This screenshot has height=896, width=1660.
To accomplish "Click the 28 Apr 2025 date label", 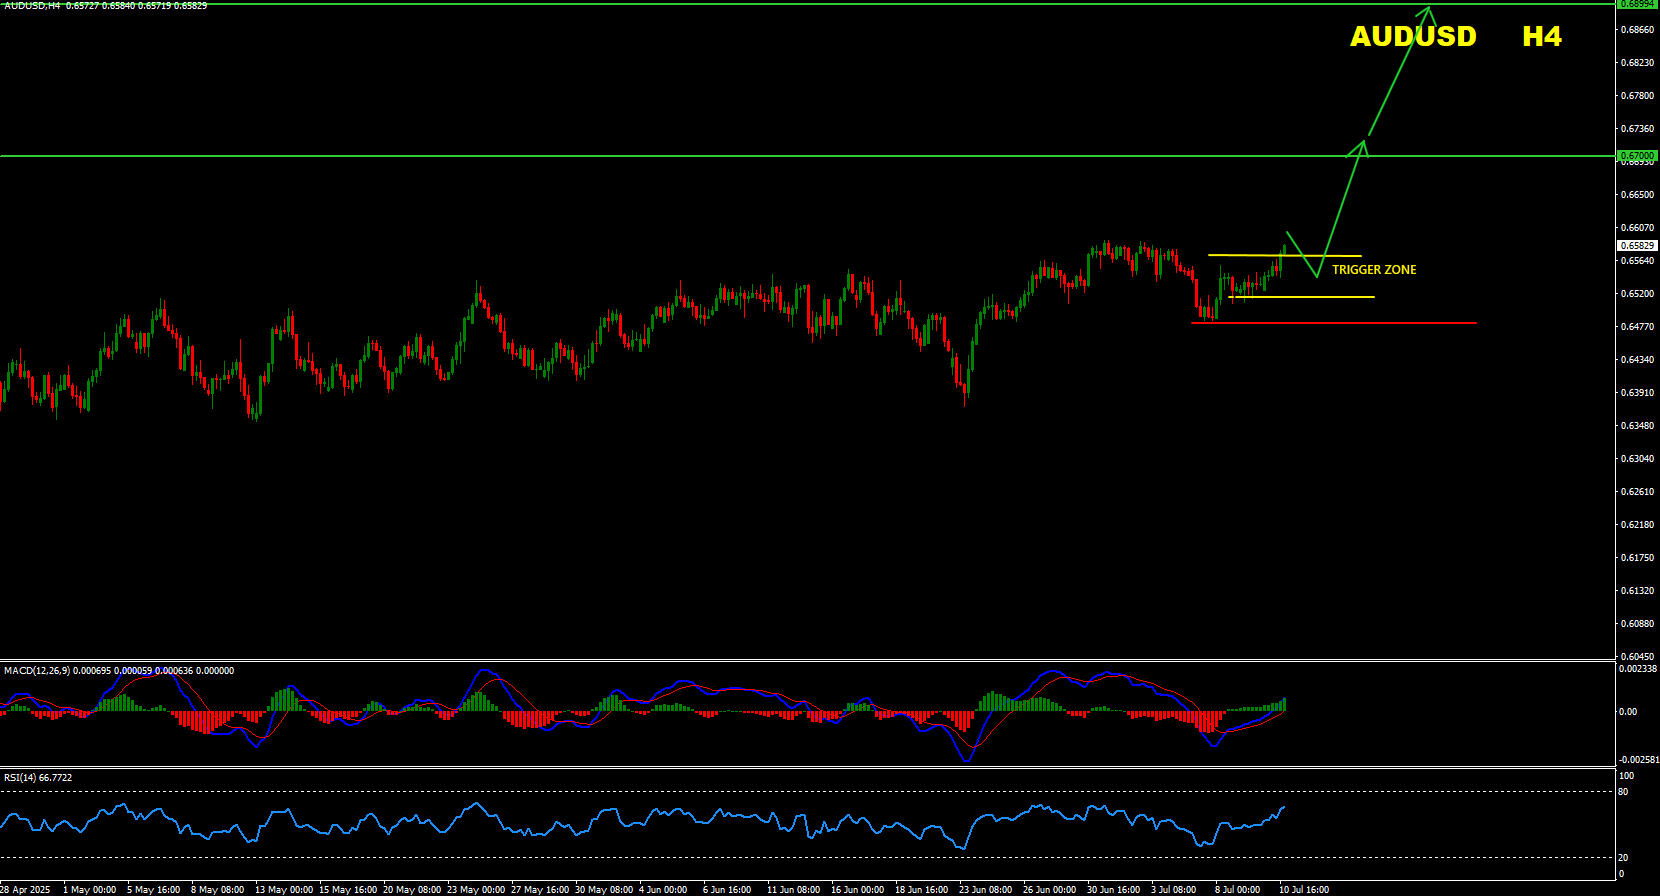I will [25, 889].
